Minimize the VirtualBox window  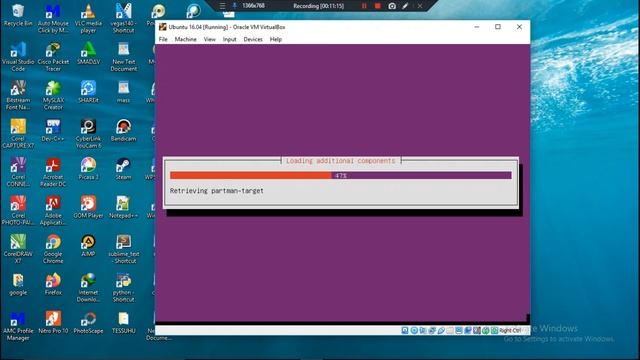(476, 27)
